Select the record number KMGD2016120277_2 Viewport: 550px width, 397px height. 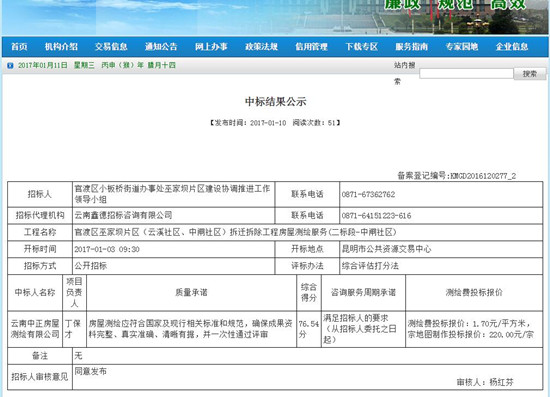click(x=483, y=176)
